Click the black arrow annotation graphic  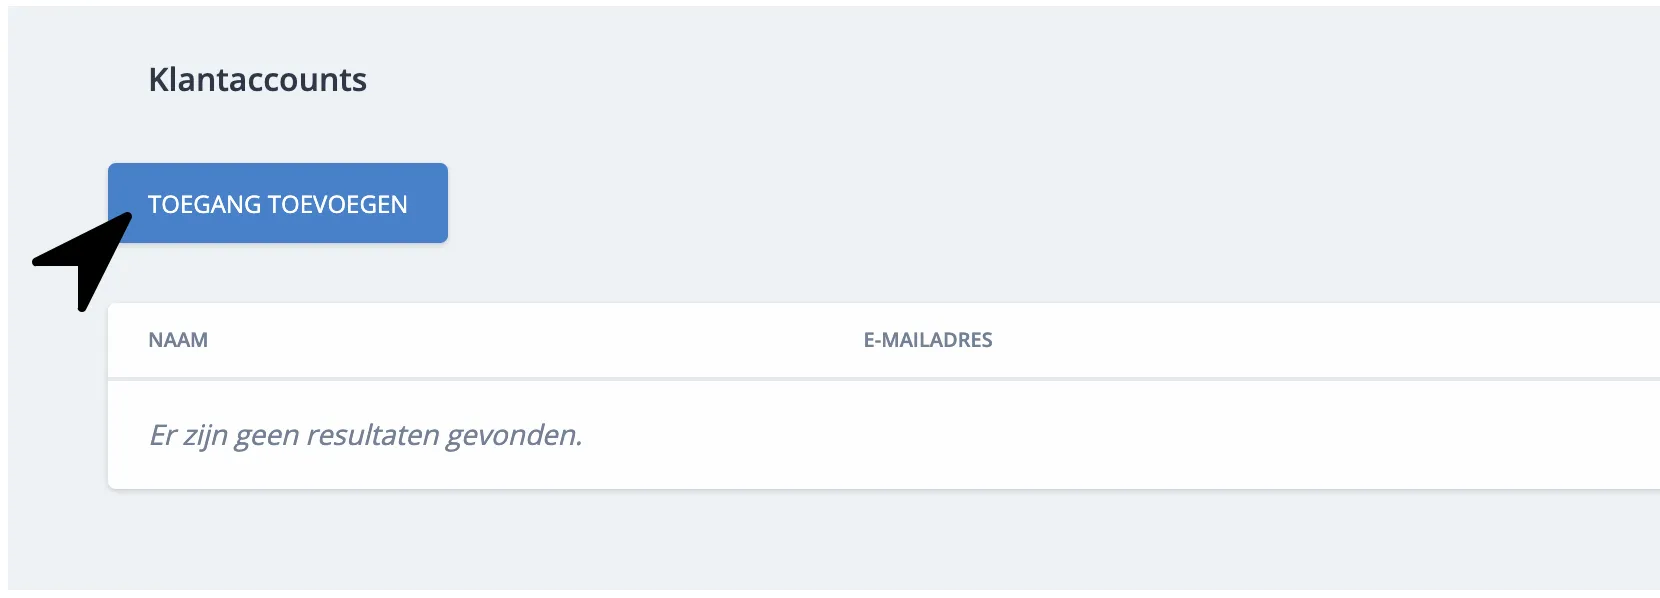tap(80, 265)
